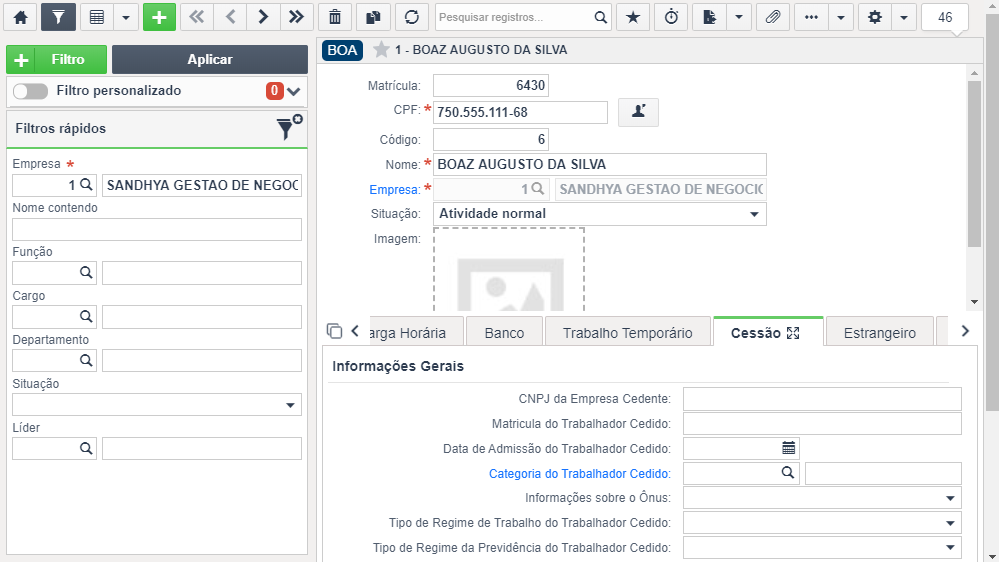
Task: Click the red 0 filter count badge
Action: [x=274, y=91]
